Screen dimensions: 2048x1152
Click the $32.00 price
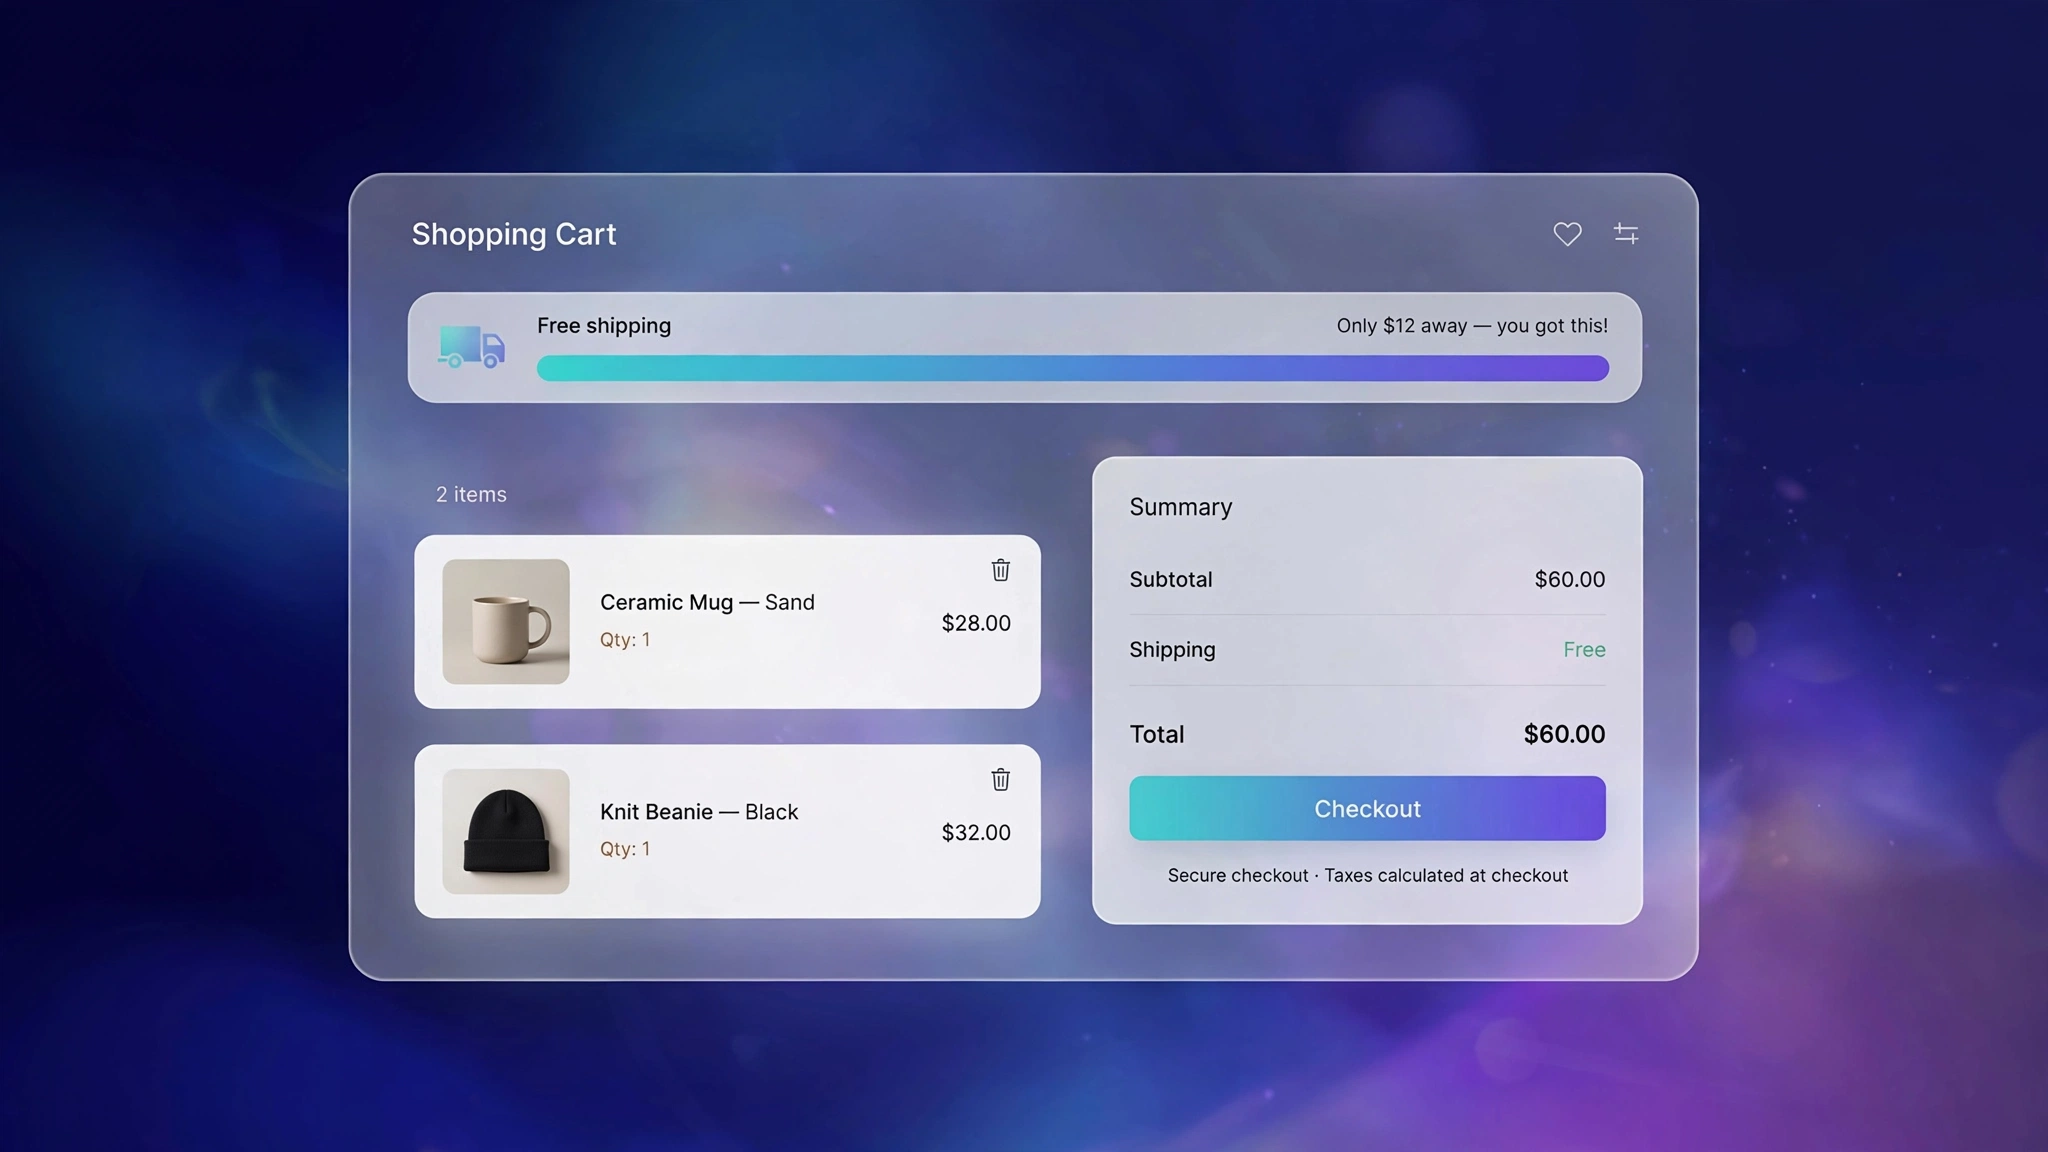click(x=976, y=832)
